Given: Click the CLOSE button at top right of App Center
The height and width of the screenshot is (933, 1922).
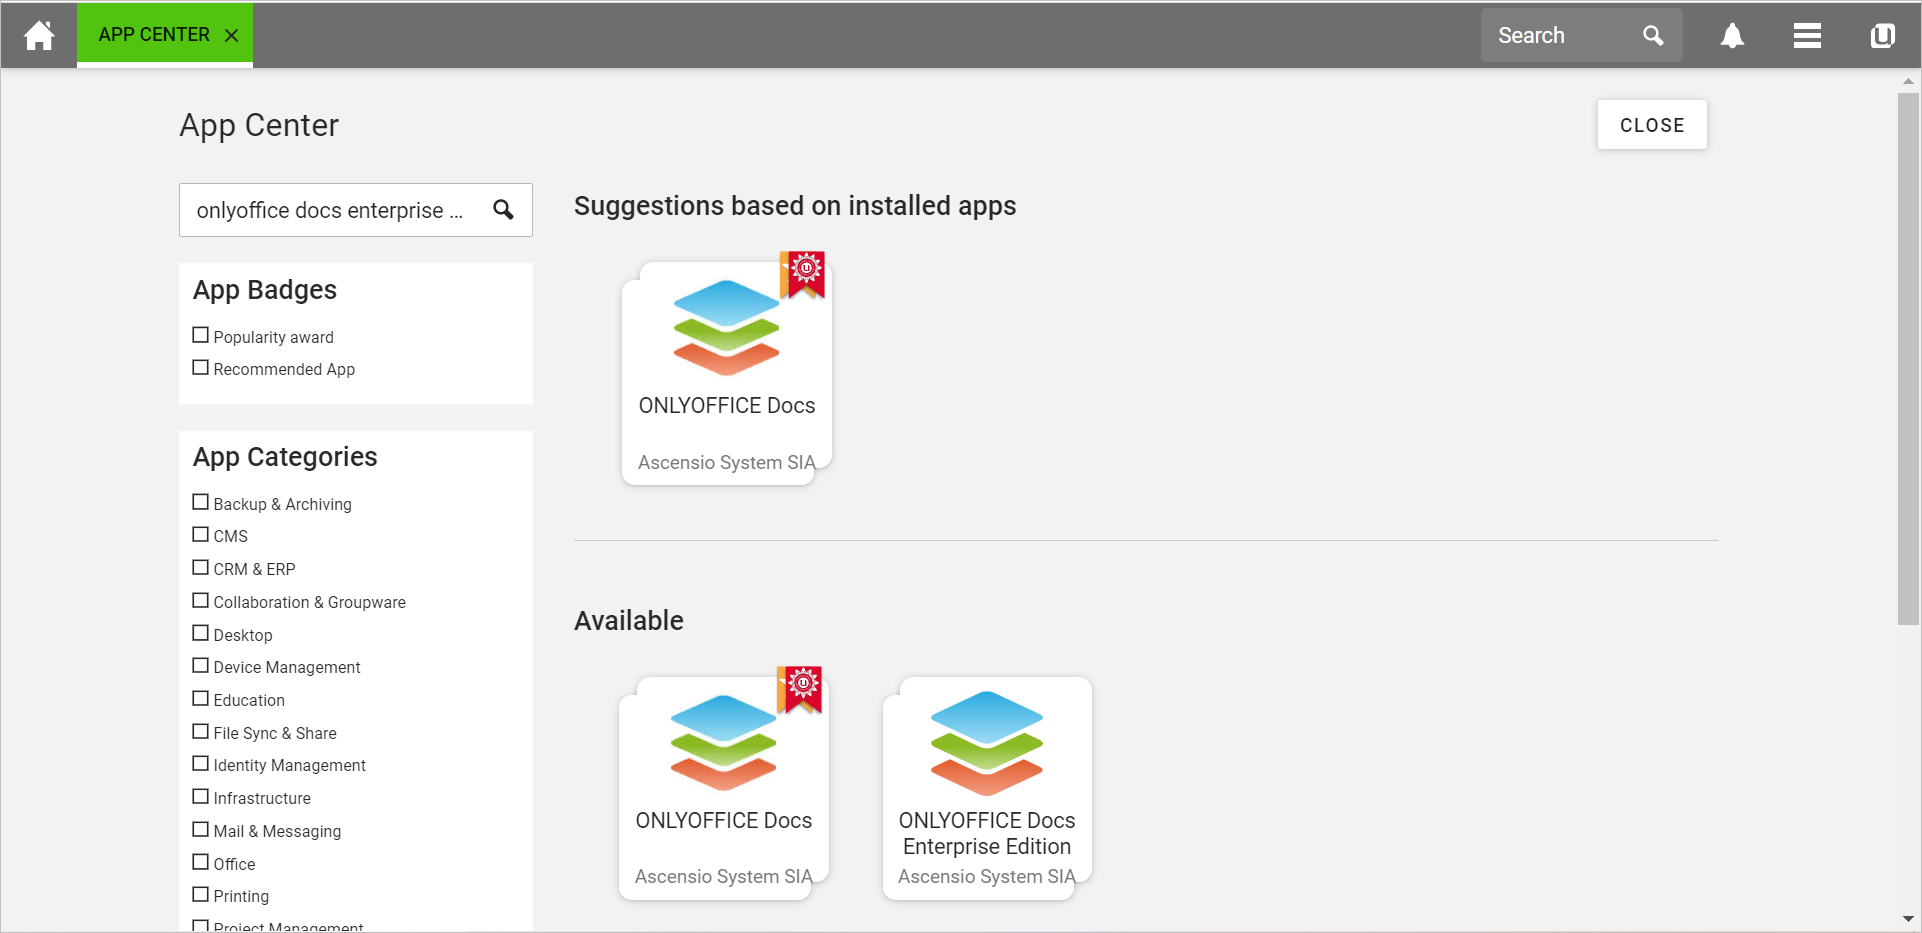Looking at the screenshot, I should [1652, 124].
